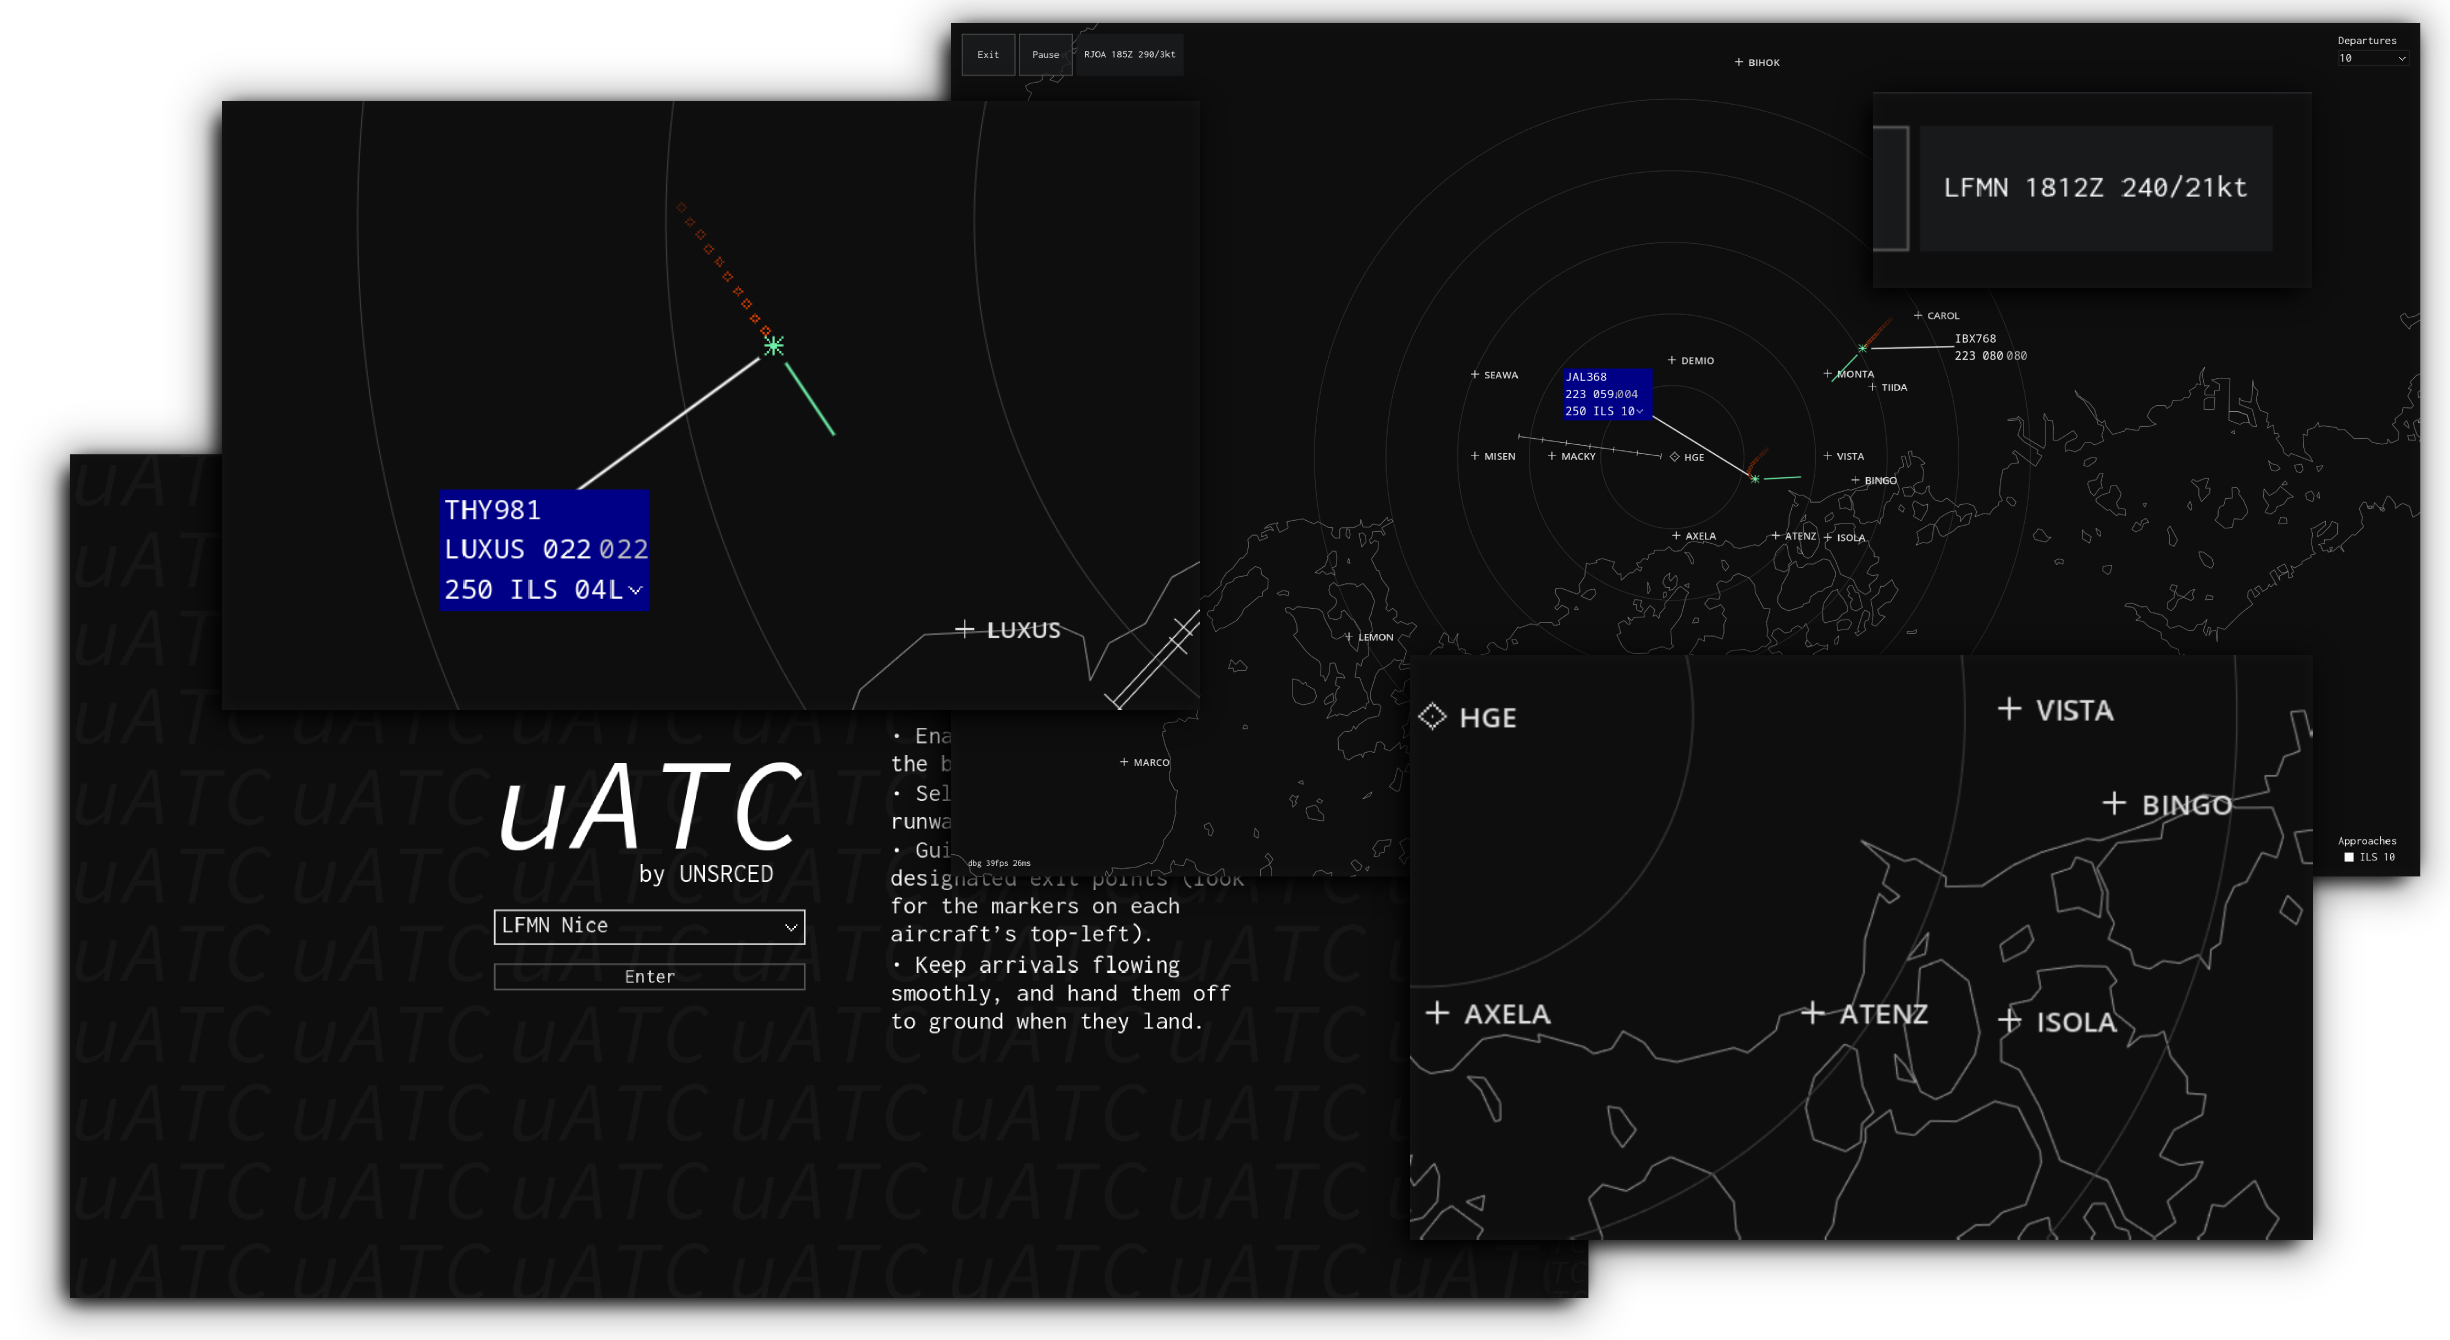
Task: Click the Exit button
Action: coord(988,54)
